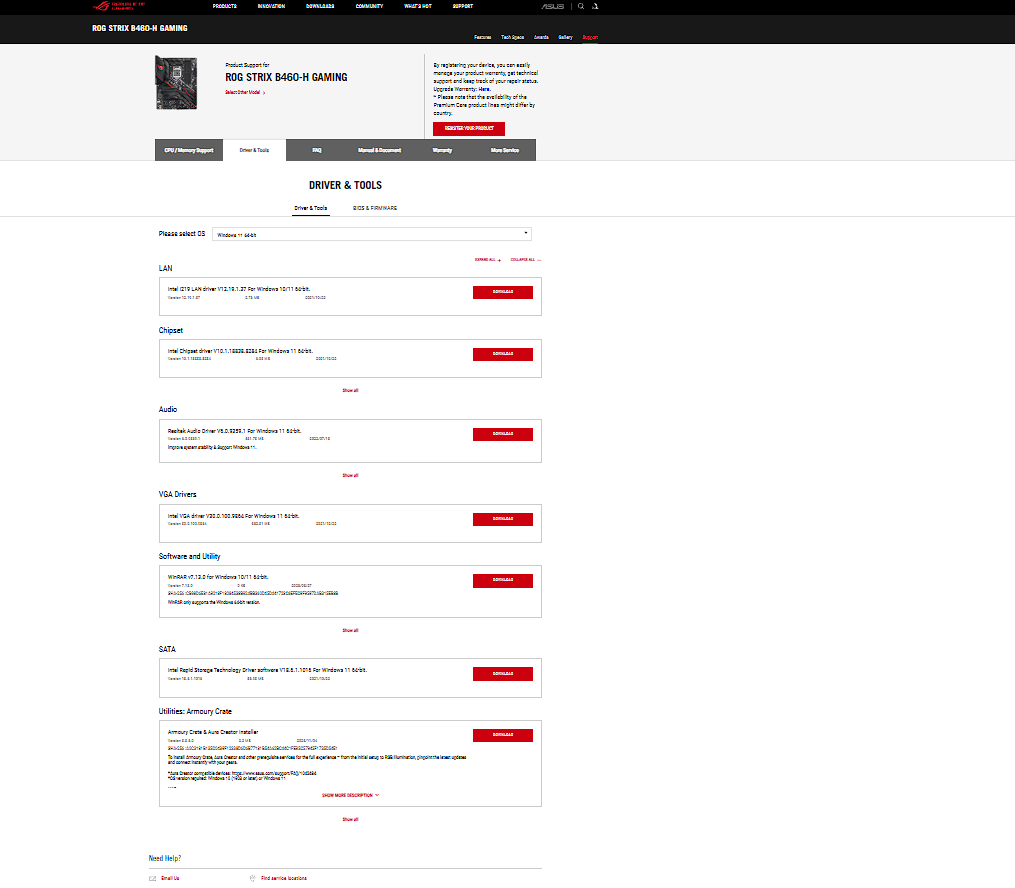The width and height of the screenshot is (1015, 888).
Task: Open the OS selection dropdown
Action: (372, 234)
